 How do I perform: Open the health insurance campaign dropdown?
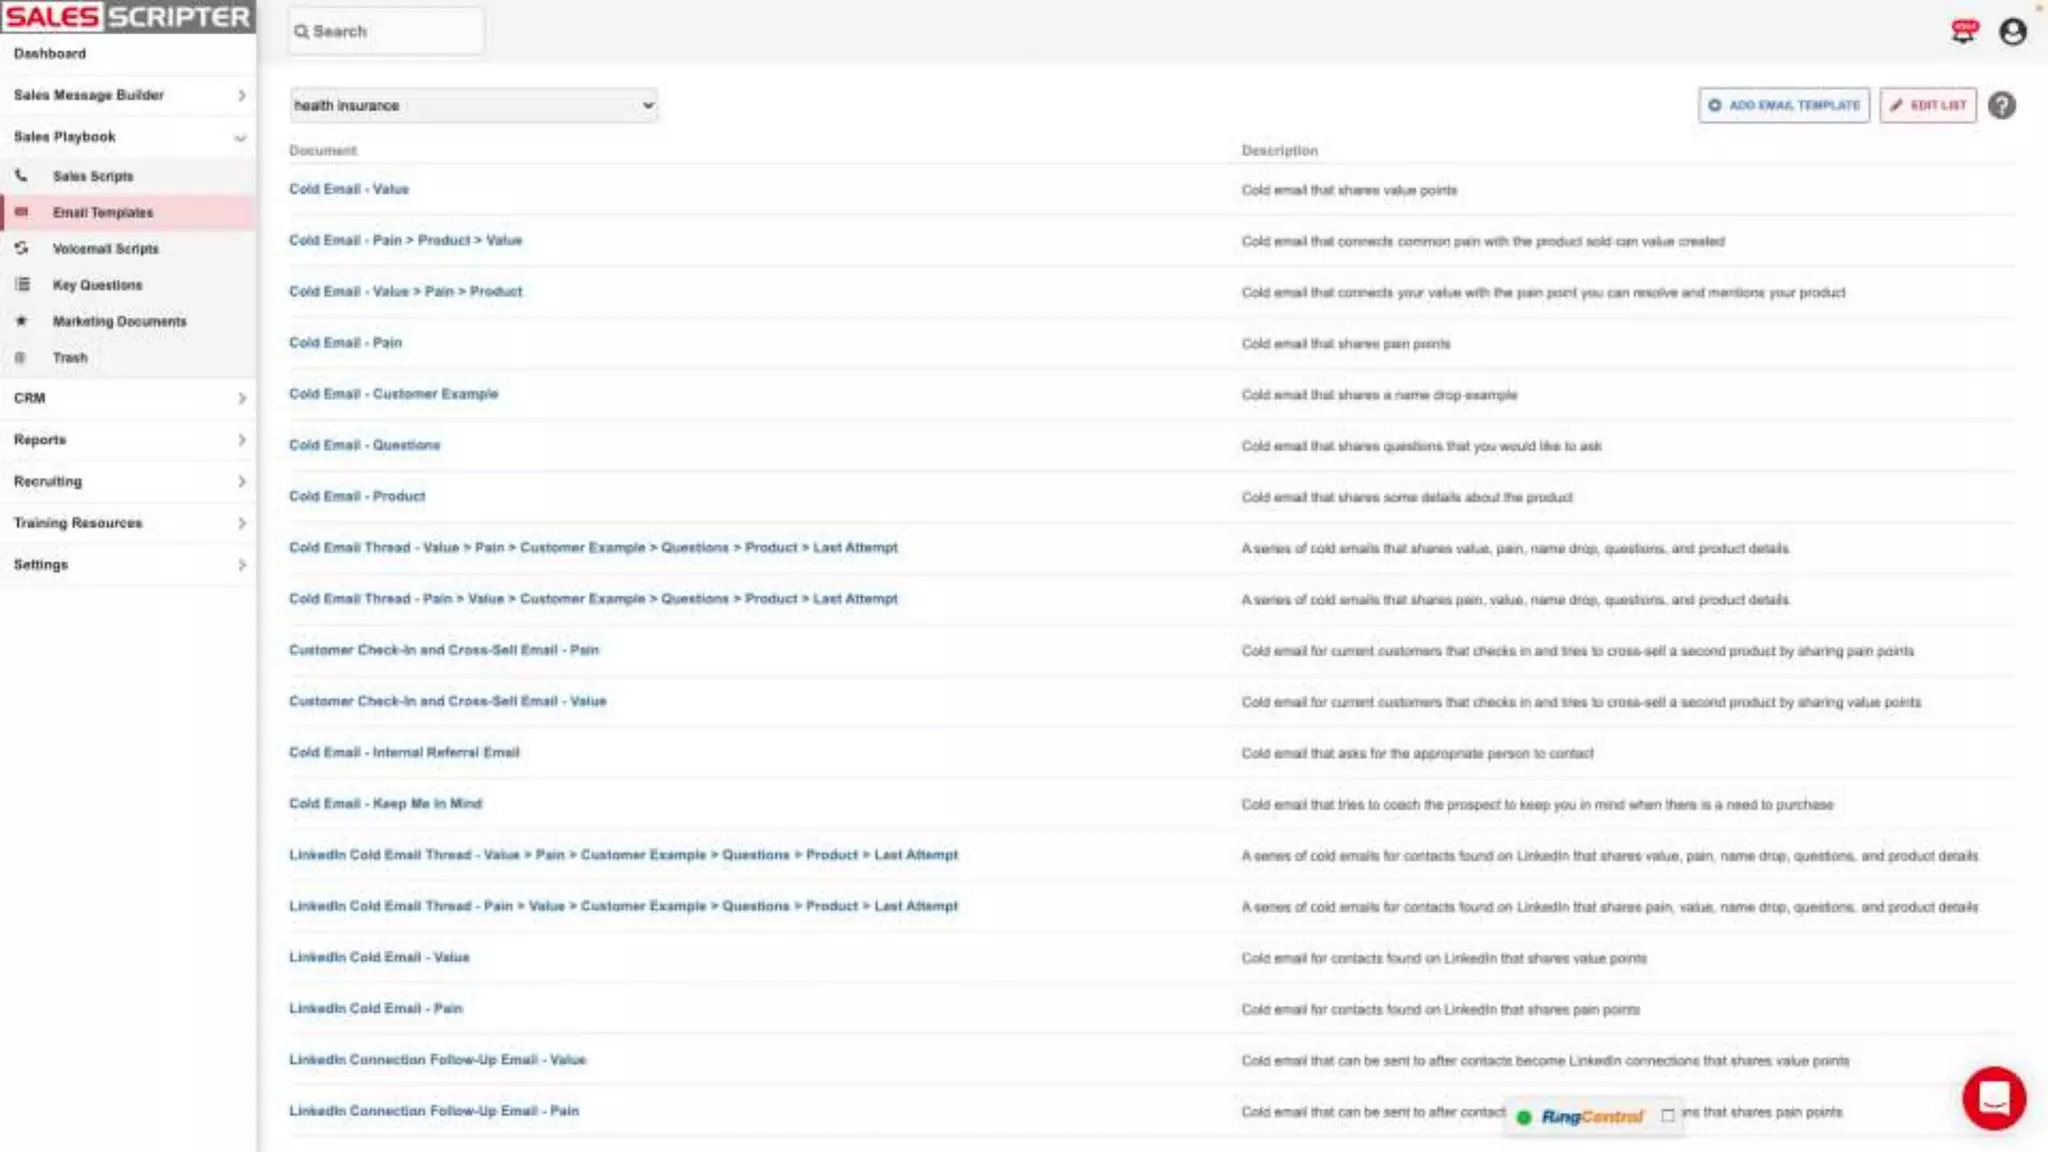pyautogui.click(x=473, y=105)
